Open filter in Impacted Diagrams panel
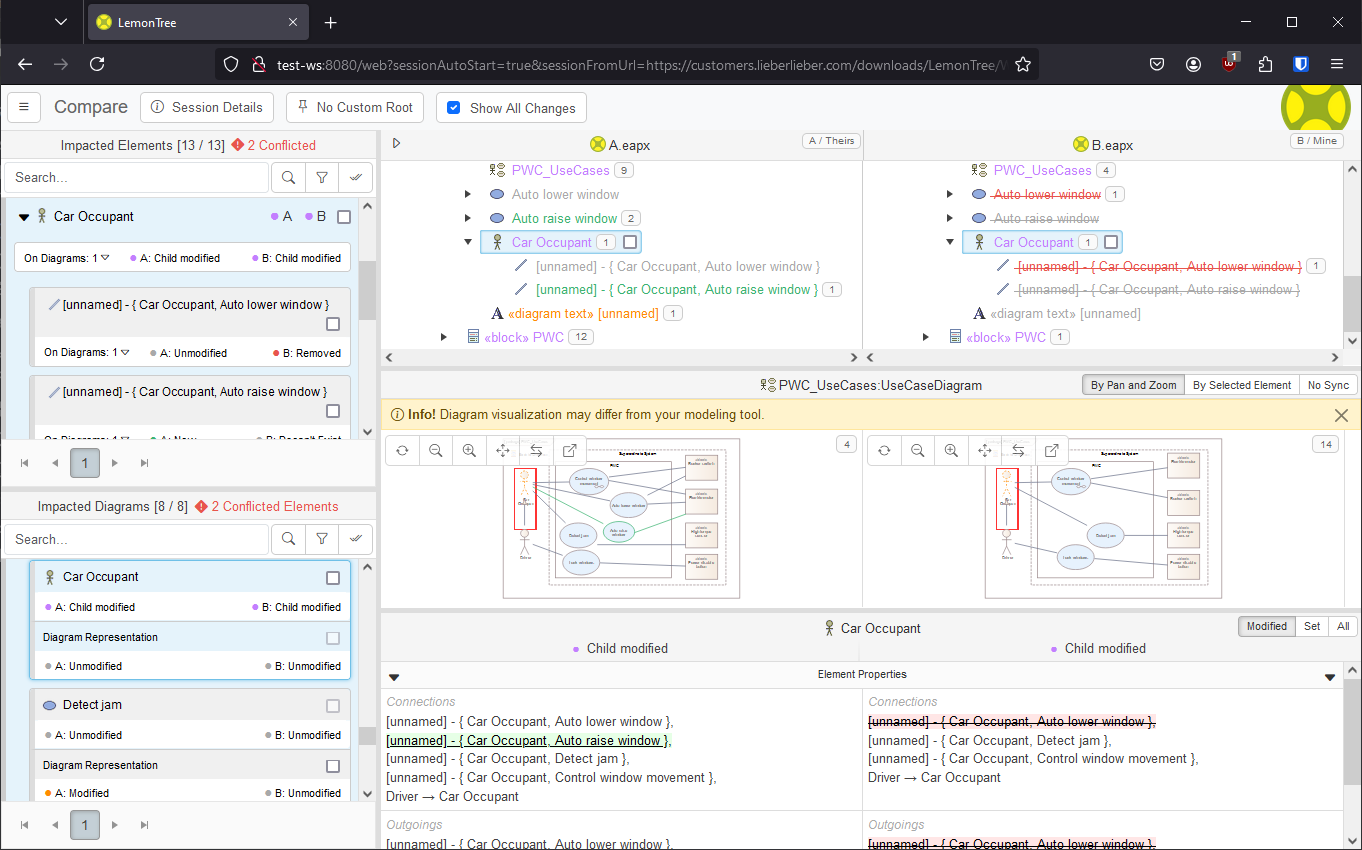The height and width of the screenshot is (850, 1362). tap(322, 539)
